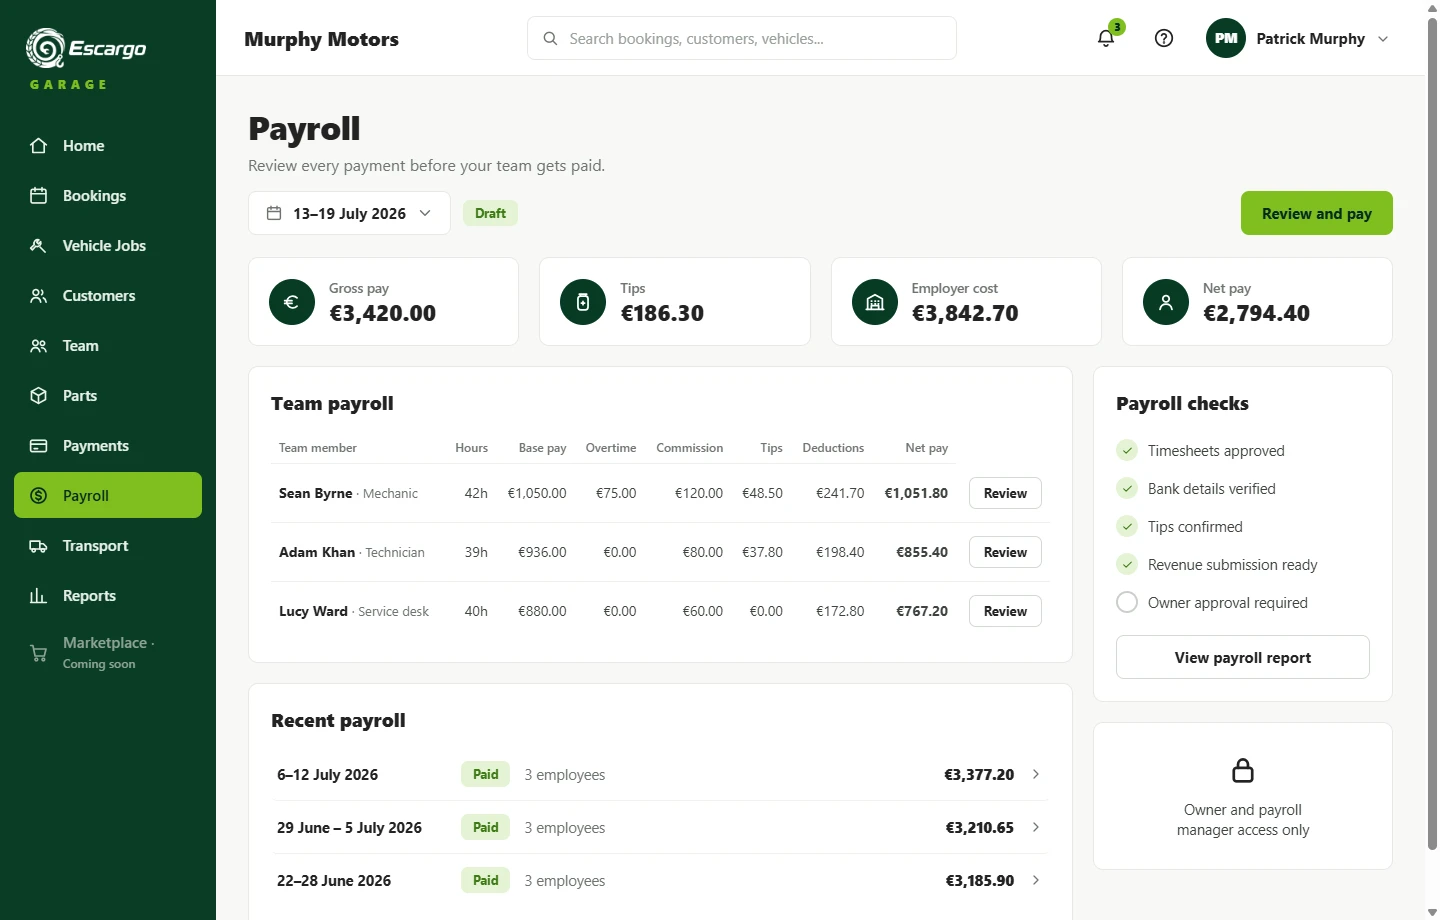The height and width of the screenshot is (920, 1440).
Task: Expand the 6–12 July 2026 payroll chevron
Action: [1036, 774]
